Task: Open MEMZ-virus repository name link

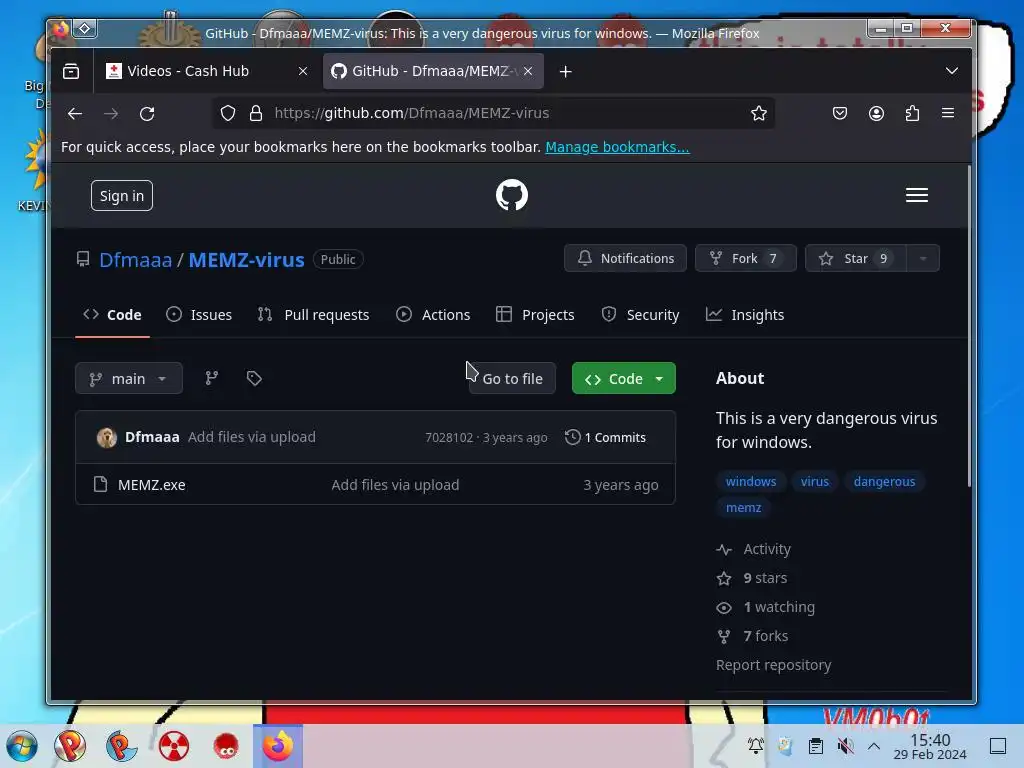Action: [x=246, y=260]
